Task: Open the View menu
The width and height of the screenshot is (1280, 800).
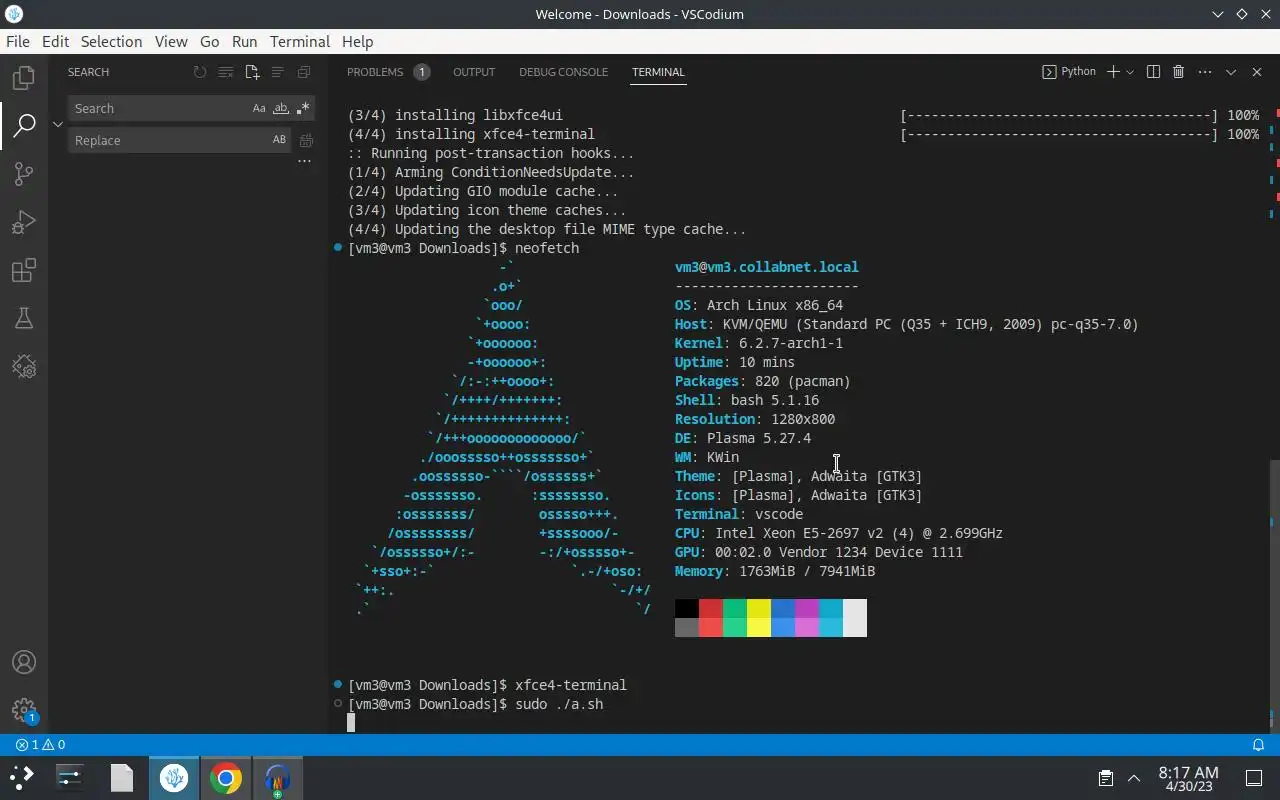Action: [x=171, y=41]
